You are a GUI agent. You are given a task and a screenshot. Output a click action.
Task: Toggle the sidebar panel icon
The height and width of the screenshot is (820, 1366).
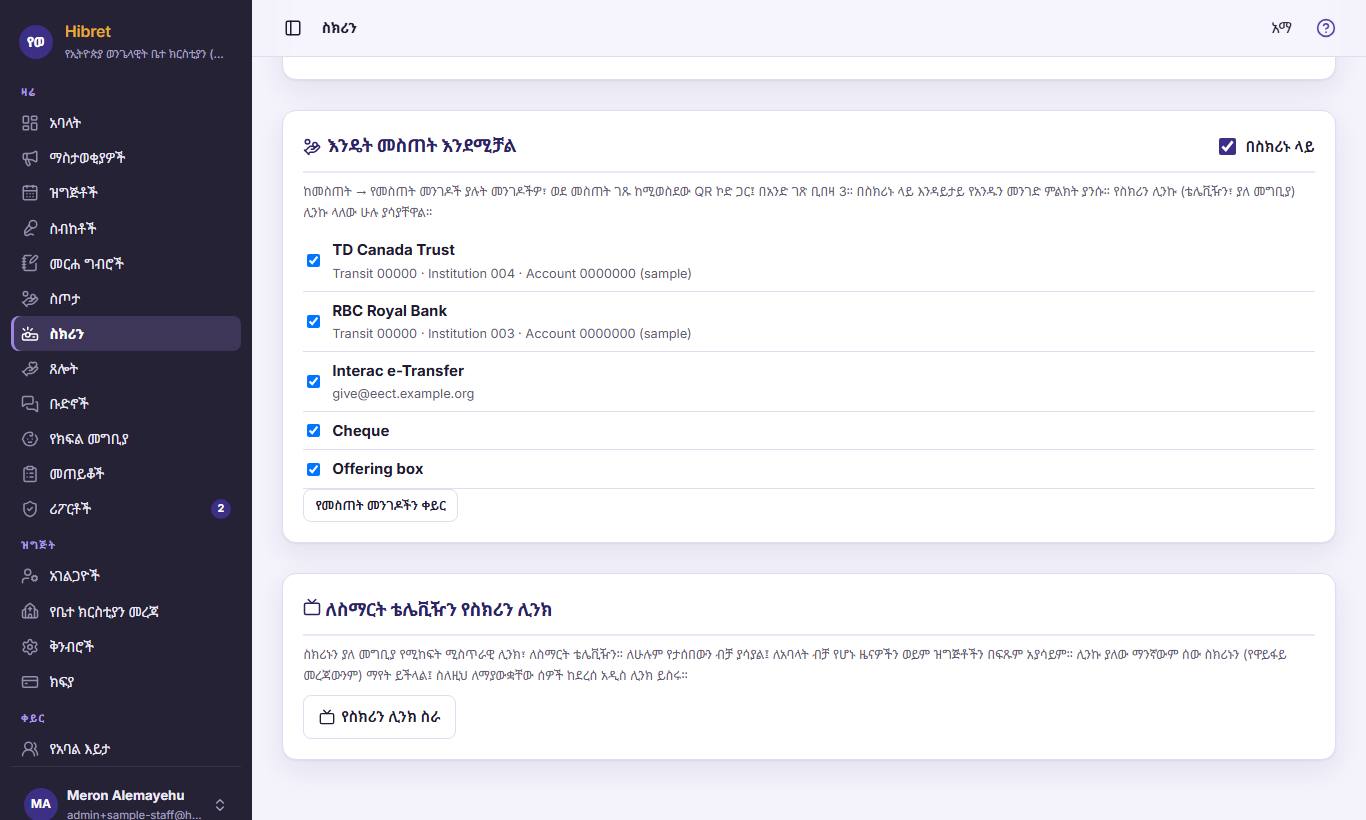pyautogui.click(x=293, y=28)
